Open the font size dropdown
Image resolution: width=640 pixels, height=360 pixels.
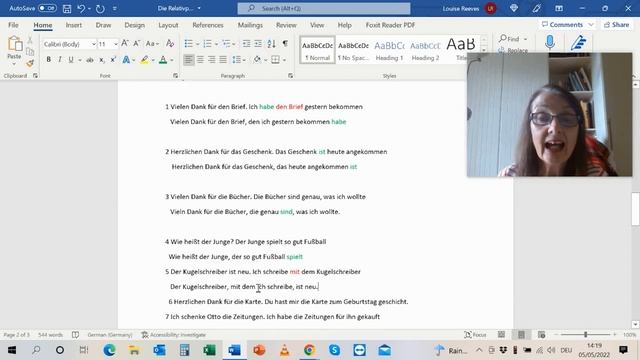tap(116, 44)
